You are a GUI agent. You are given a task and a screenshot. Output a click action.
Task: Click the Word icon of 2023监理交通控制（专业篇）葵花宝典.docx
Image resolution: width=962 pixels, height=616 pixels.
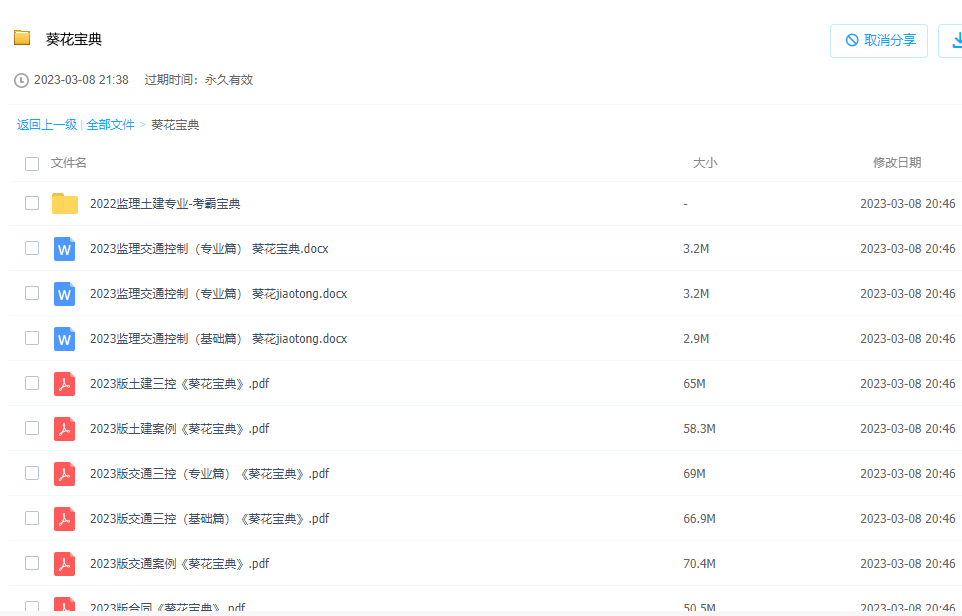64,248
